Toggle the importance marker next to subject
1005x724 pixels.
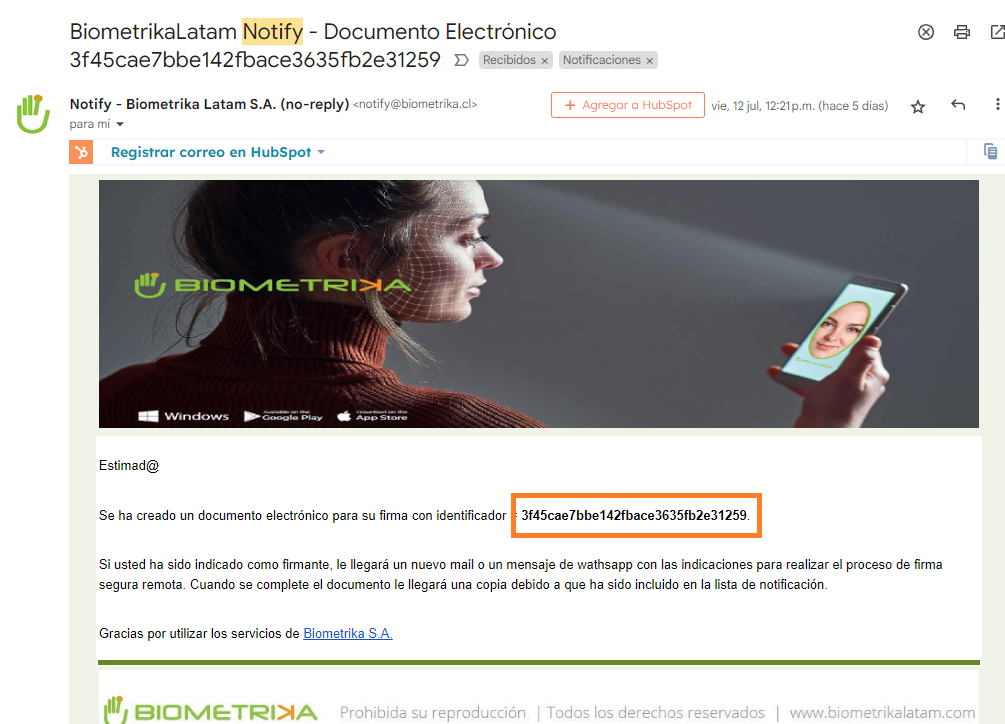(461, 60)
